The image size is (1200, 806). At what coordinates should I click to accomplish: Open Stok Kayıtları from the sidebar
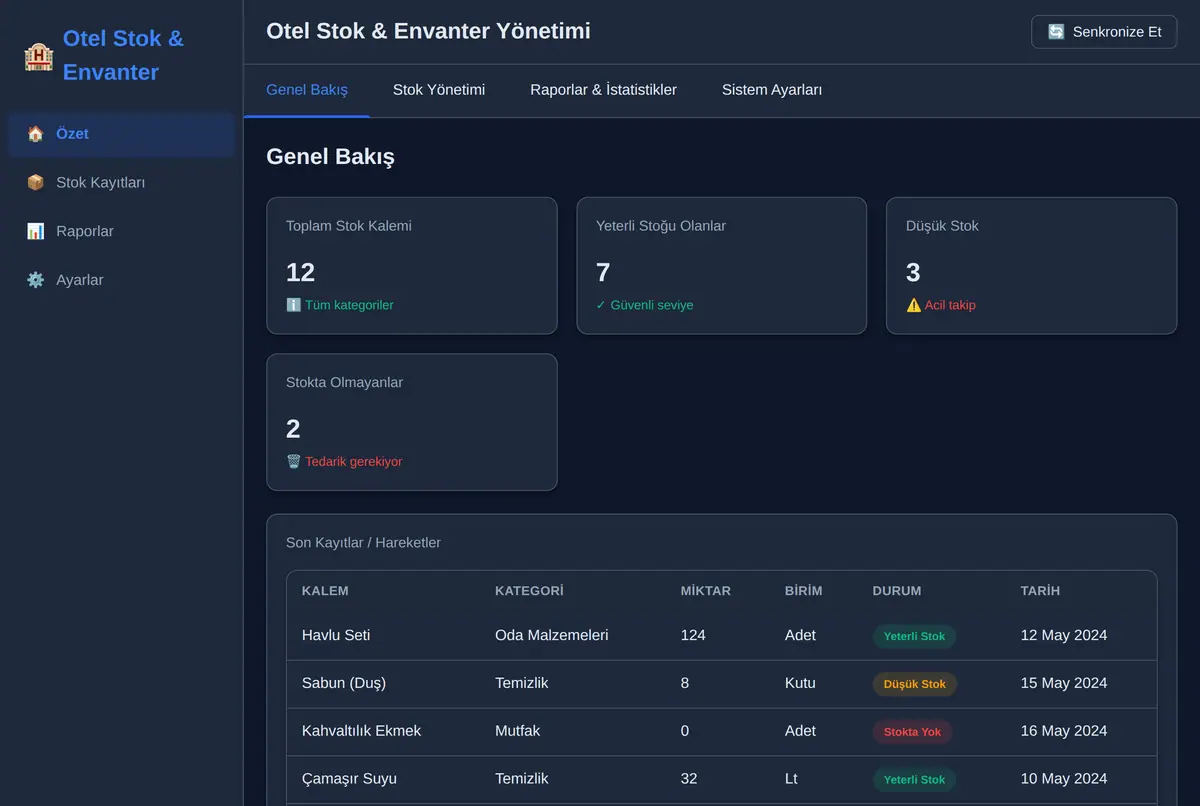[121, 183]
